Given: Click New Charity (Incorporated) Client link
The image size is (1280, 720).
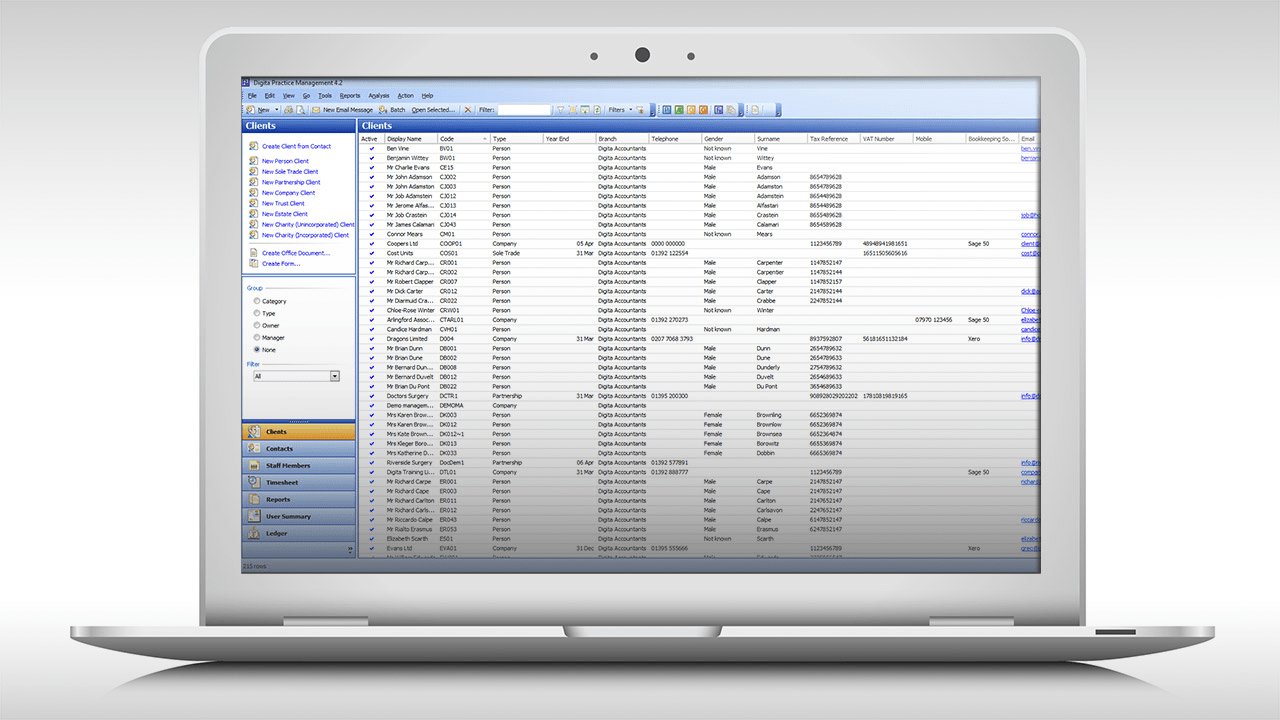Looking at the screenshot, I should coord(305,235).
